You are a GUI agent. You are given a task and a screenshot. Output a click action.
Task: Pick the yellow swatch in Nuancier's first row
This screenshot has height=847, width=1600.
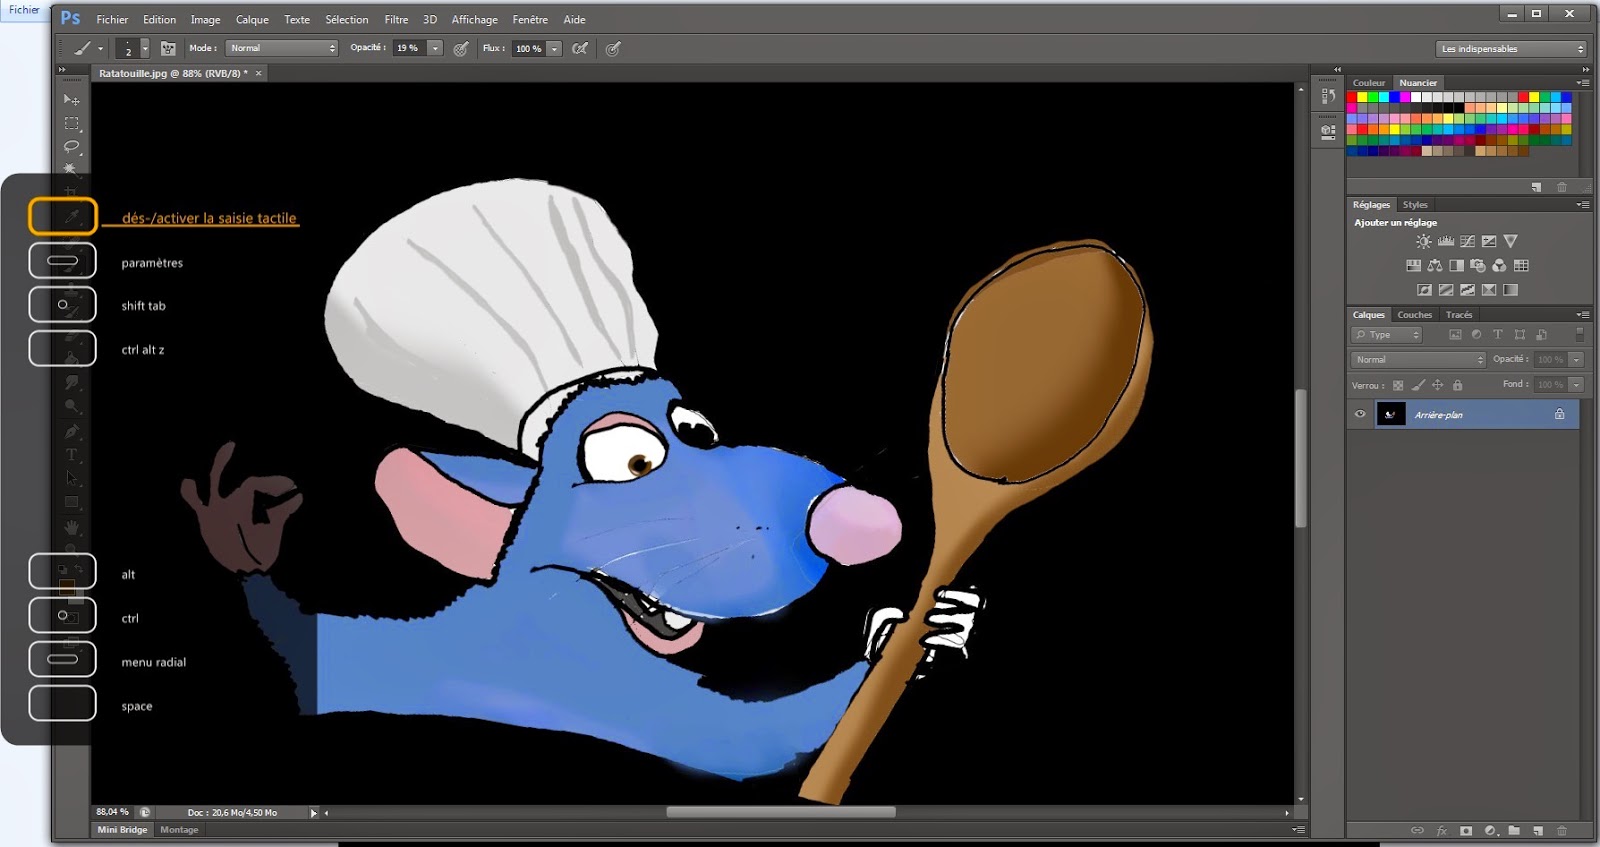[x=1362, y=97]
